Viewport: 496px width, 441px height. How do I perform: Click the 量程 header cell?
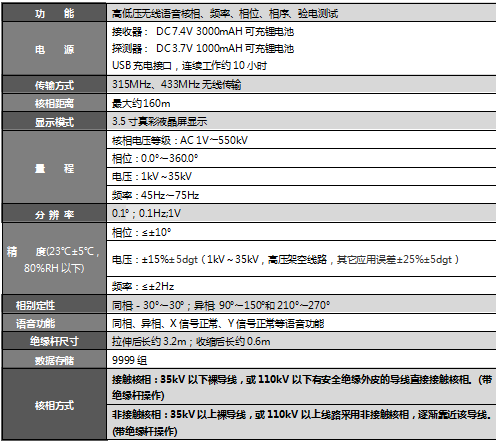click(x=54, y=167)
